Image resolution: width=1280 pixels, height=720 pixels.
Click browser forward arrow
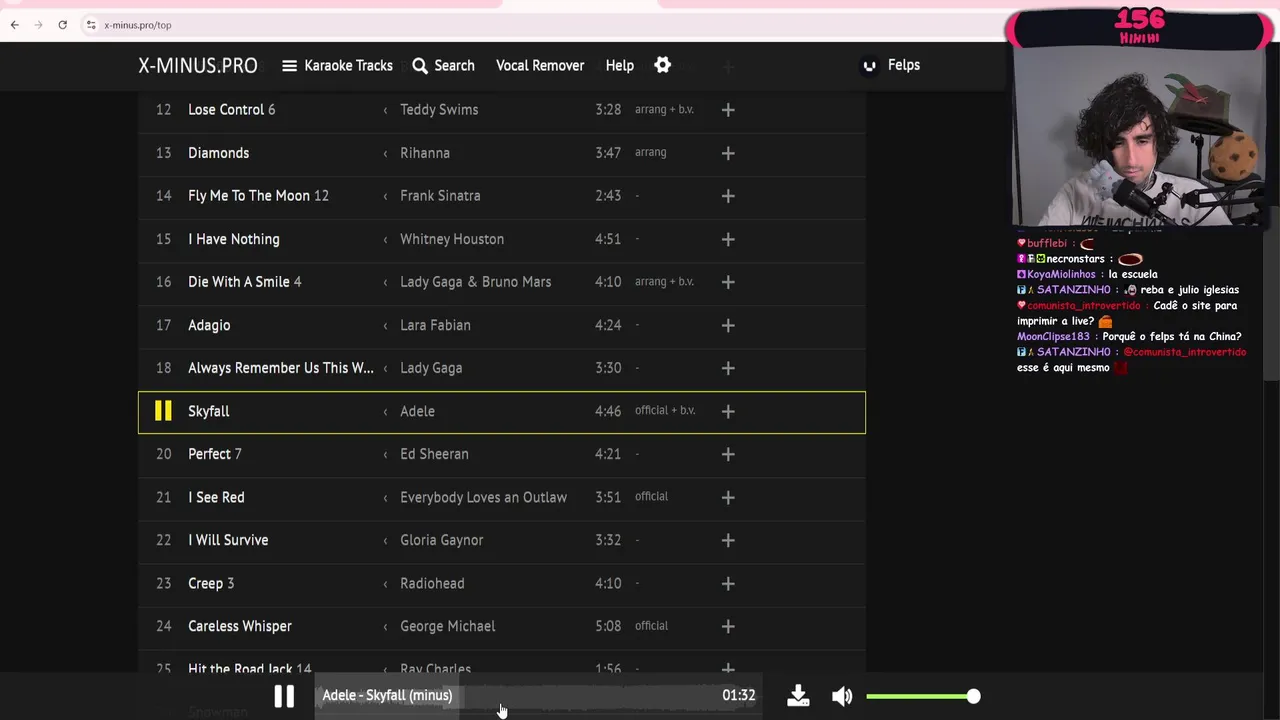pyautogui.click(x=39, y=25)
